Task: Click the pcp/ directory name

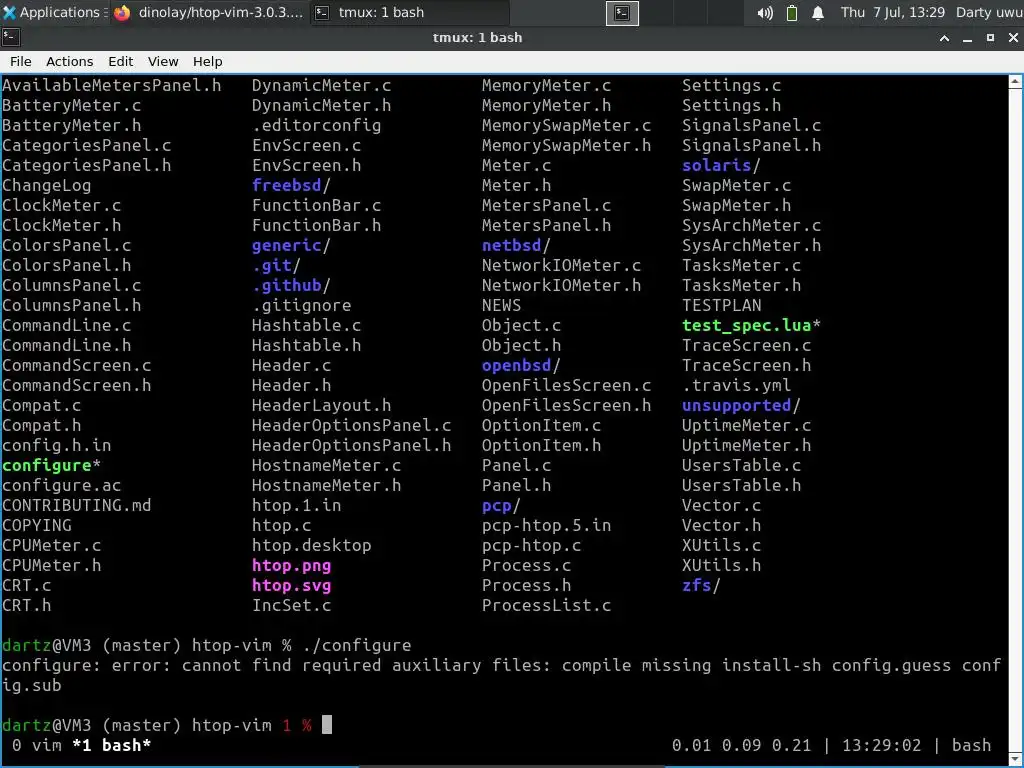Action: 501,505
